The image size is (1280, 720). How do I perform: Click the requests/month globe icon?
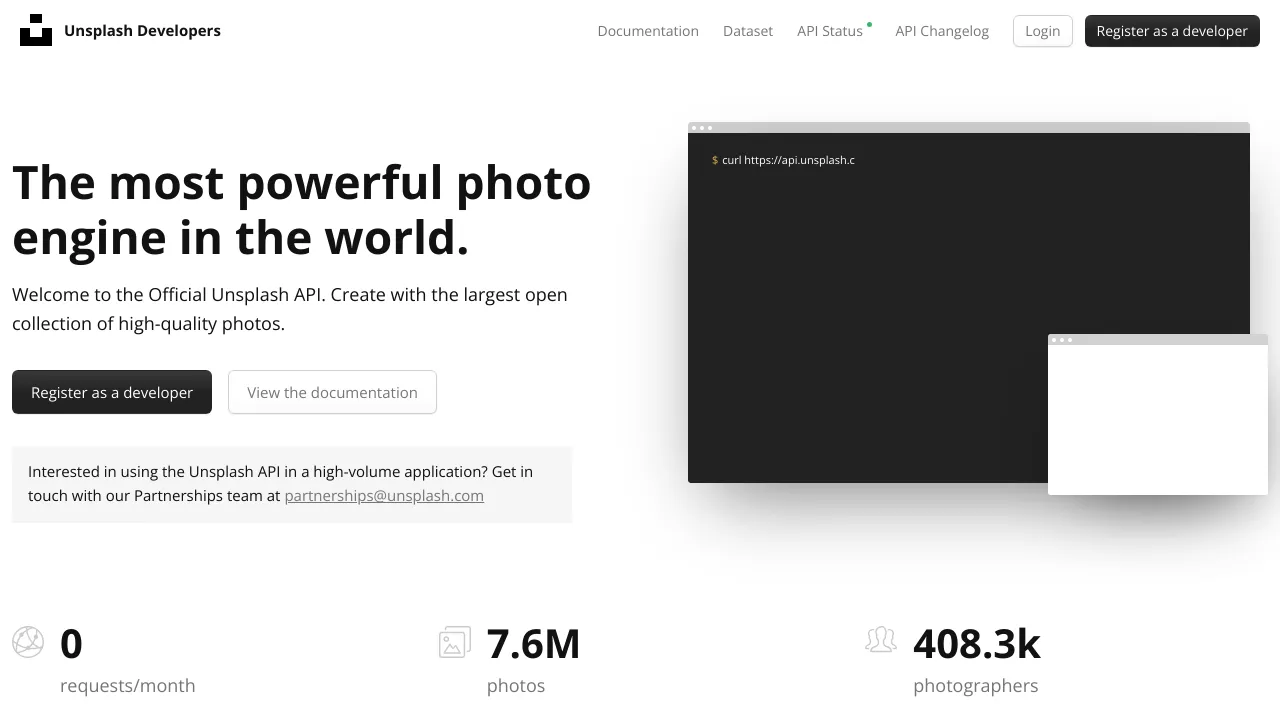pos(28,642)
